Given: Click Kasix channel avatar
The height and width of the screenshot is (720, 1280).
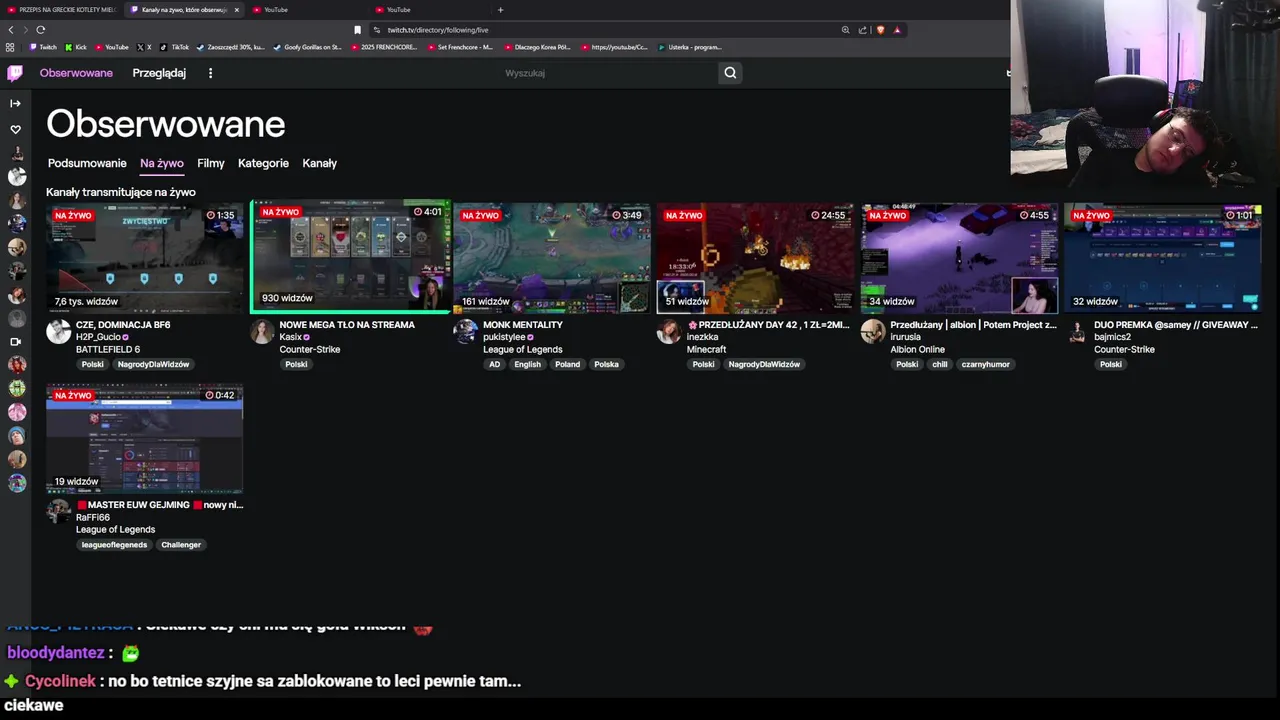Looking at the screenshot, I should tap(262, 332).
